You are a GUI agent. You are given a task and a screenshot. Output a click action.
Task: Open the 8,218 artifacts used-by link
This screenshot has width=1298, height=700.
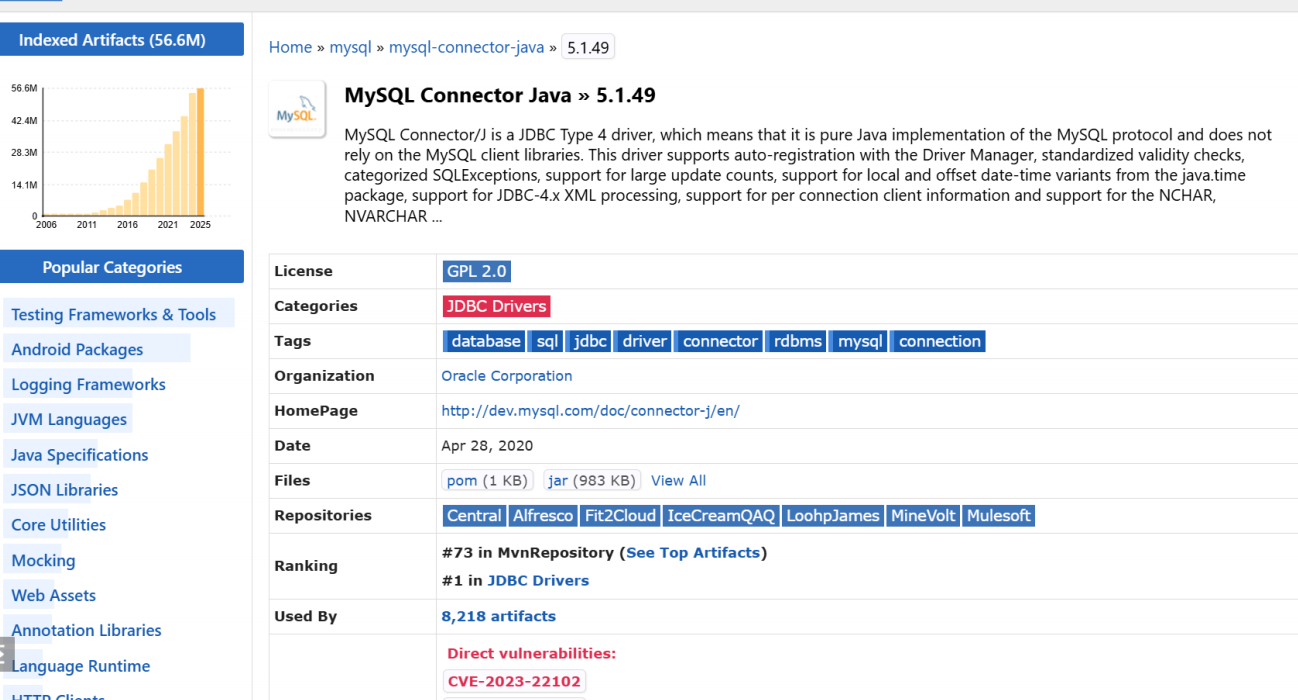coord(498,616)
